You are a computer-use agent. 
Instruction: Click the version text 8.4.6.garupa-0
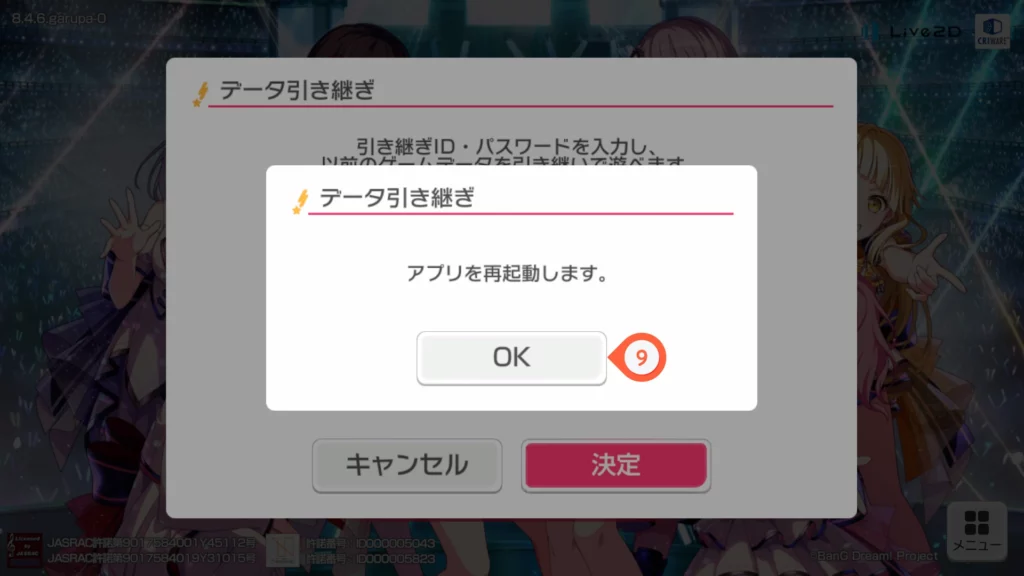[x=59, y=18]
